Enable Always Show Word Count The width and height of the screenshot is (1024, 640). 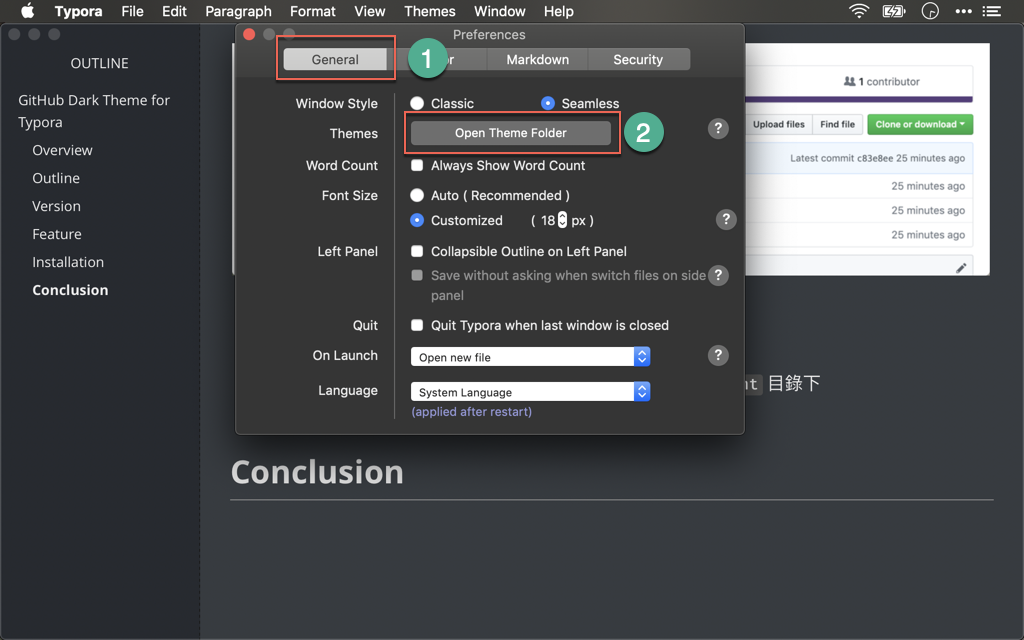(417, 165)
